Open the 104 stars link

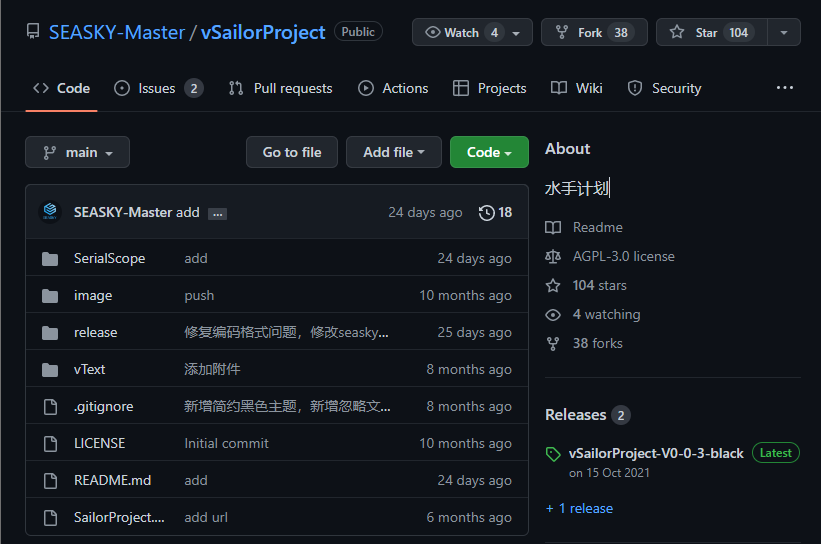tap(600, 285)
